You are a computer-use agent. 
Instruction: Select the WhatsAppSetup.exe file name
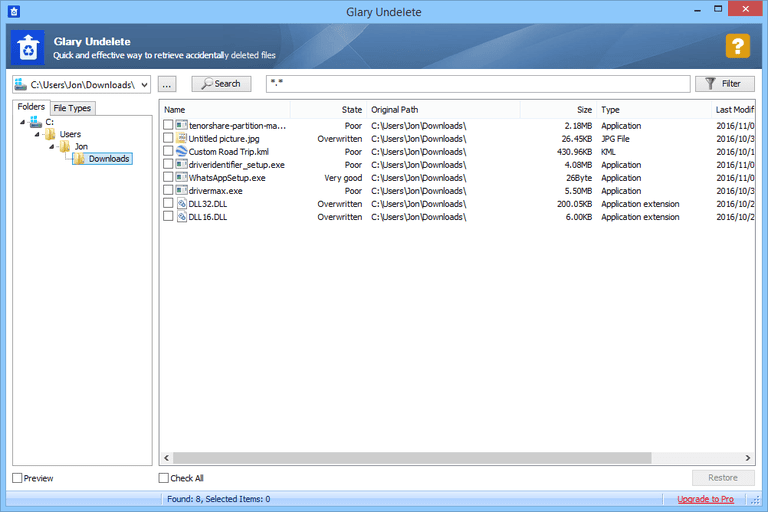coord(227,177)
